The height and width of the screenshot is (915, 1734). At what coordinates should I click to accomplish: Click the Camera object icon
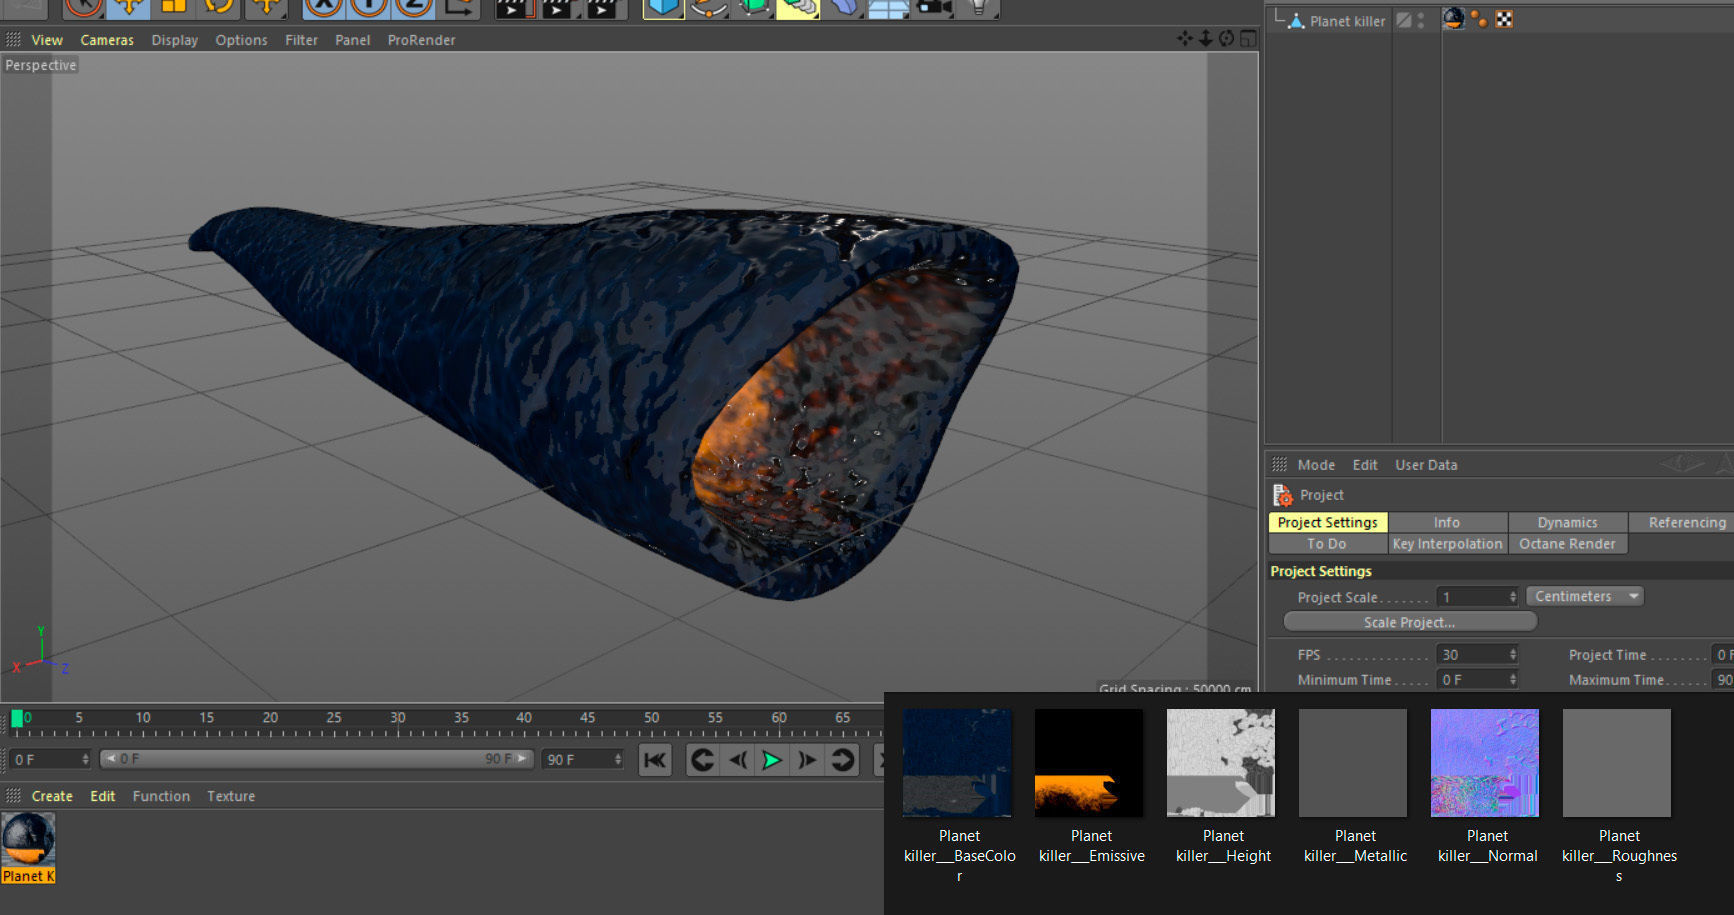[934, 8]
